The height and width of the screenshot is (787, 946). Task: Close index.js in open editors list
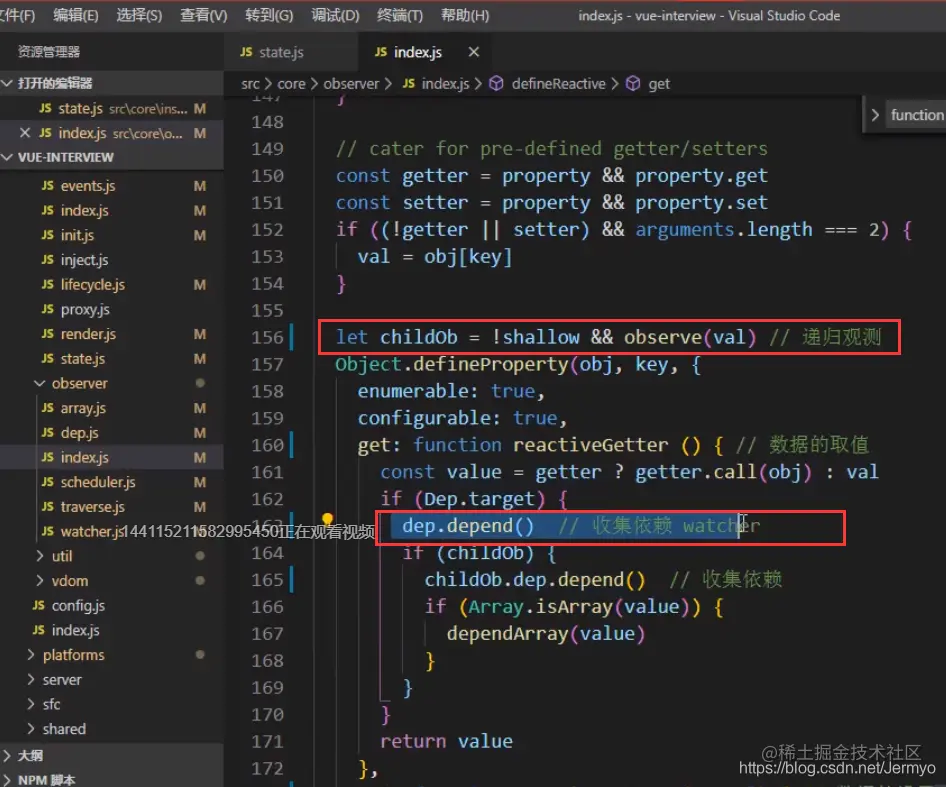click(x=25, y=133)
